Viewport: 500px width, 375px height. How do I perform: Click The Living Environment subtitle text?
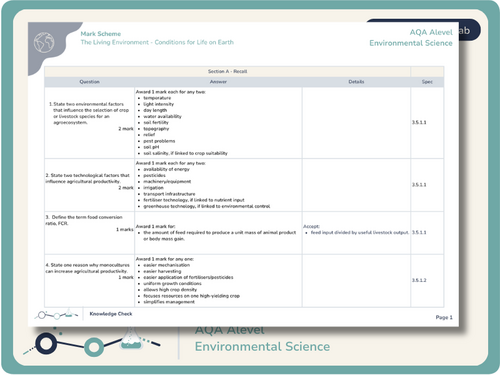coord(157,42)
